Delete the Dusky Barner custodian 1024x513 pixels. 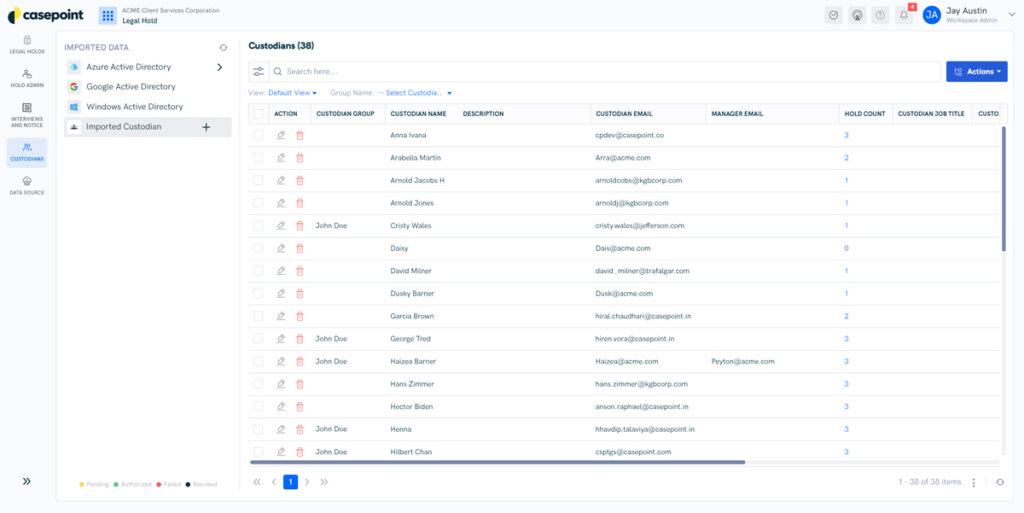(x=300, y=294)
